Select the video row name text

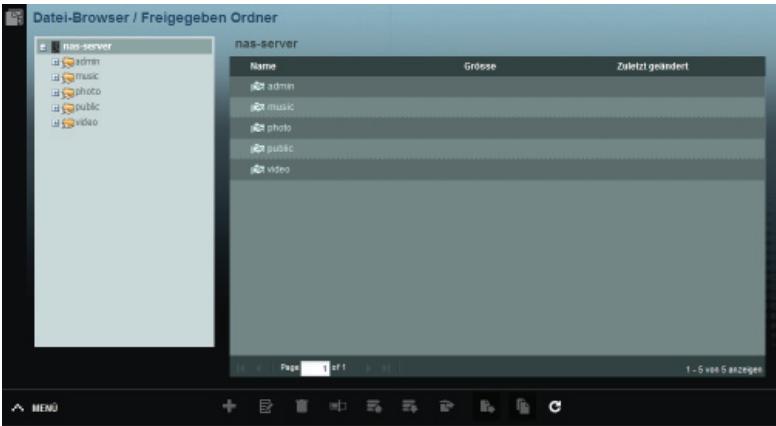pos(279,169)
